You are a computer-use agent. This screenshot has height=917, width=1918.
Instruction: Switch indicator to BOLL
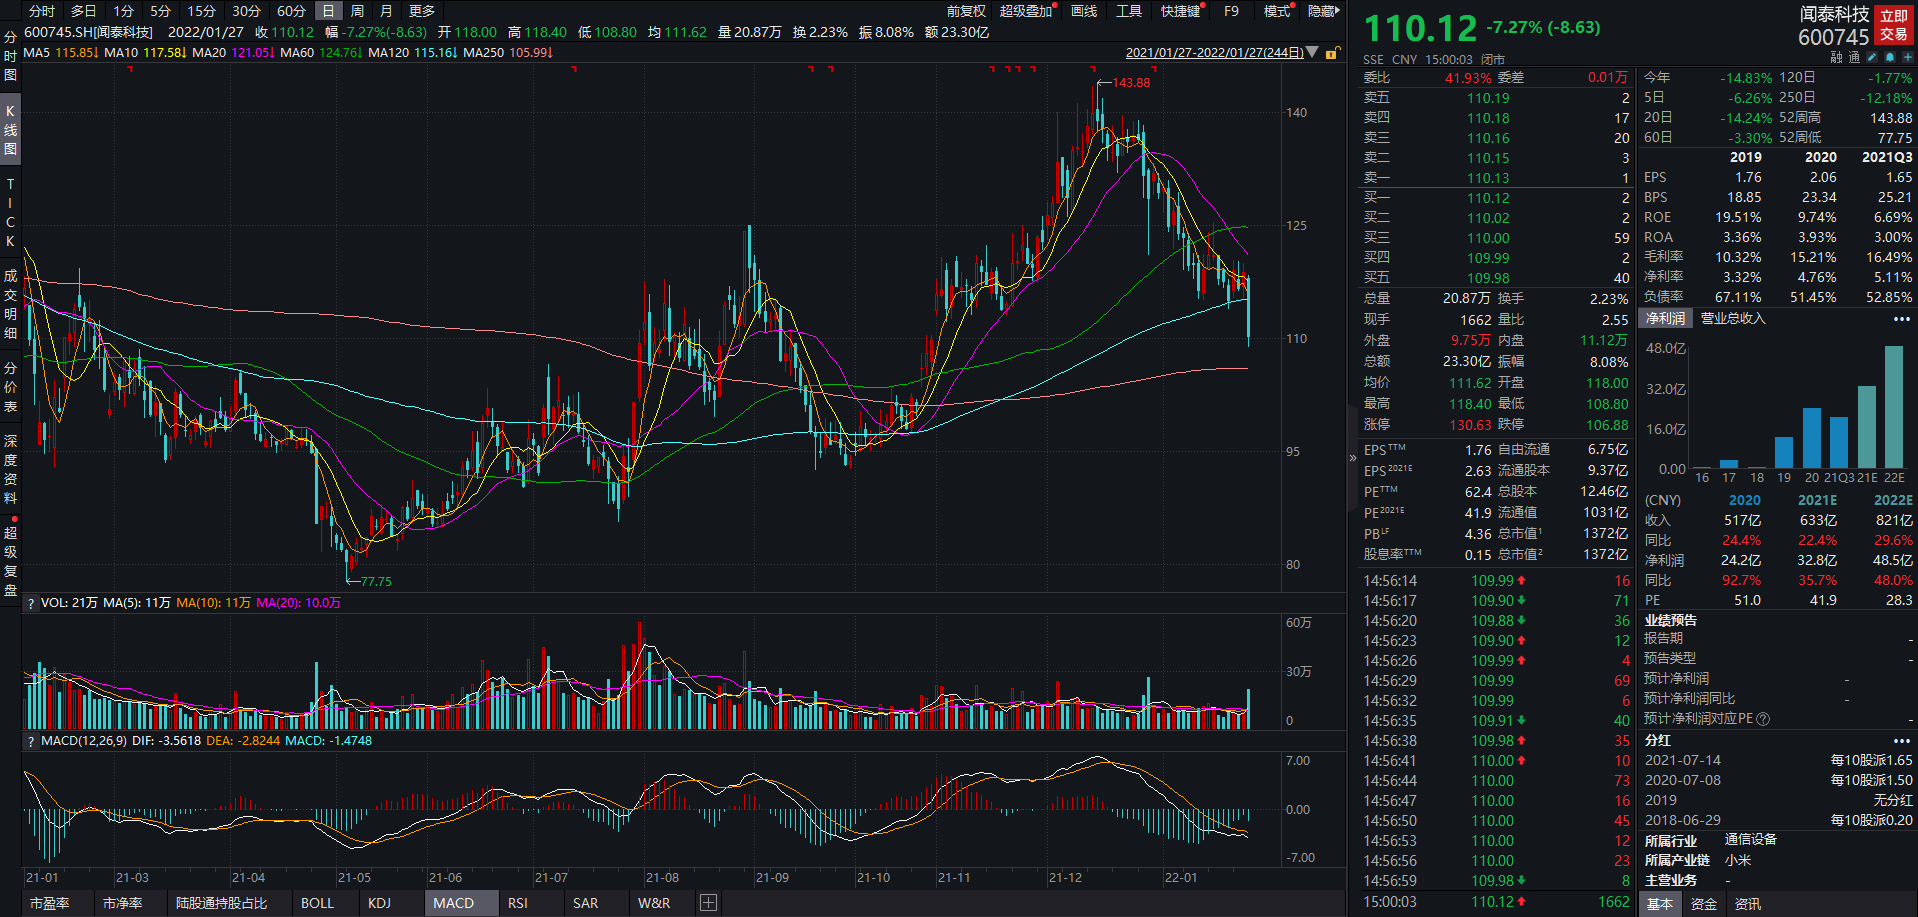(317, 903)
